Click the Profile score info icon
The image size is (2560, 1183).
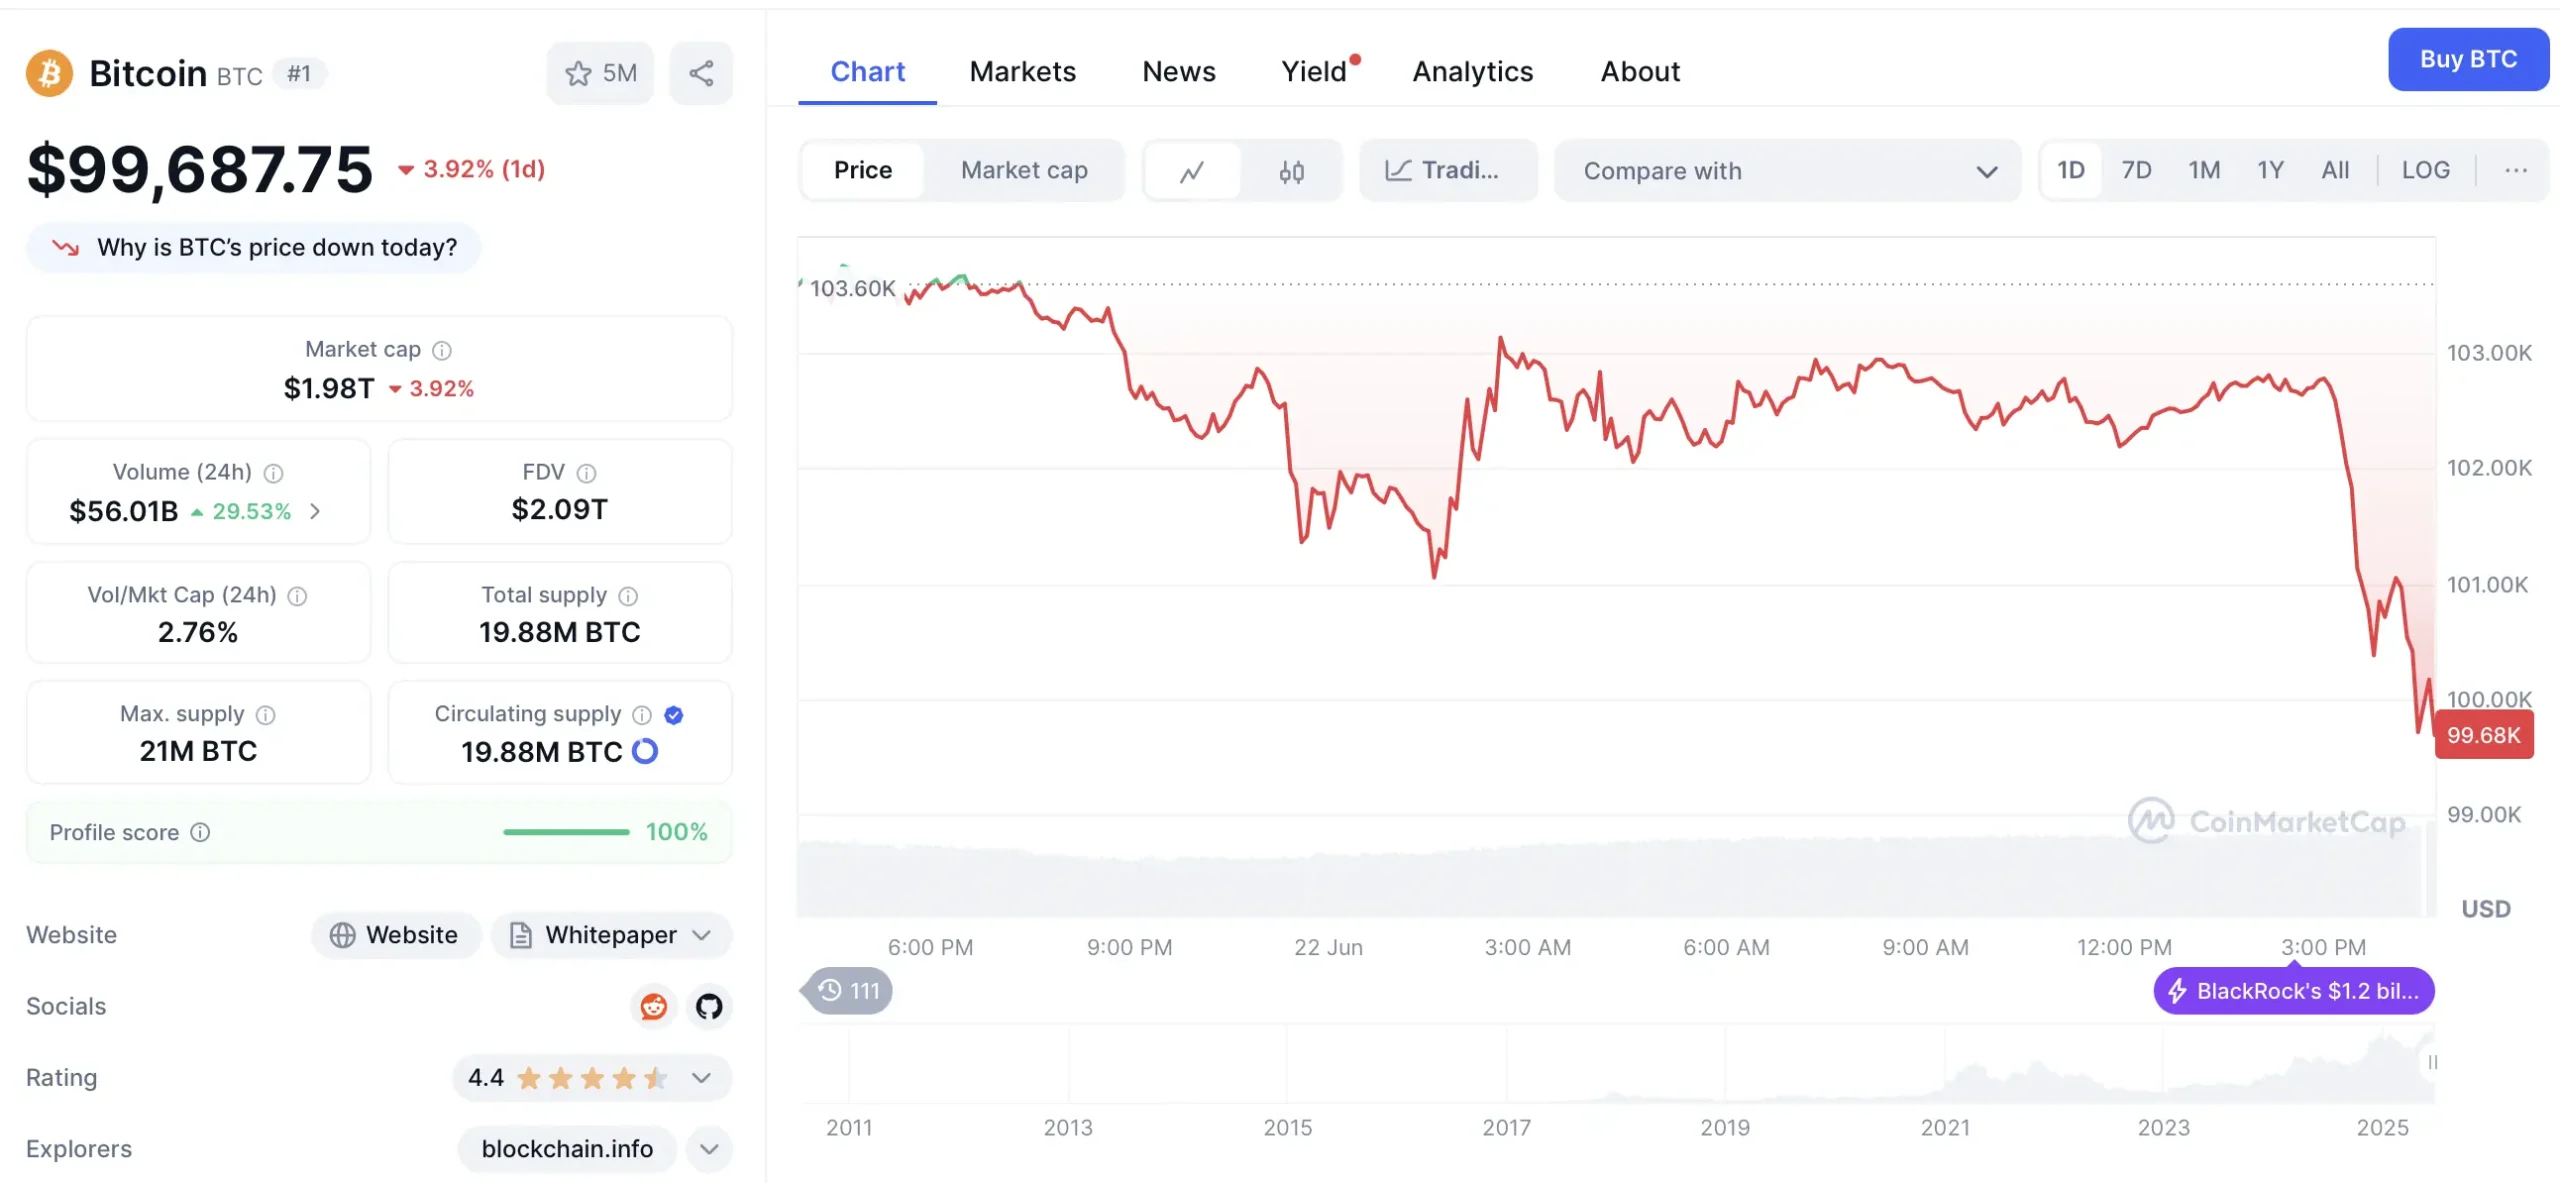point(200,832)
